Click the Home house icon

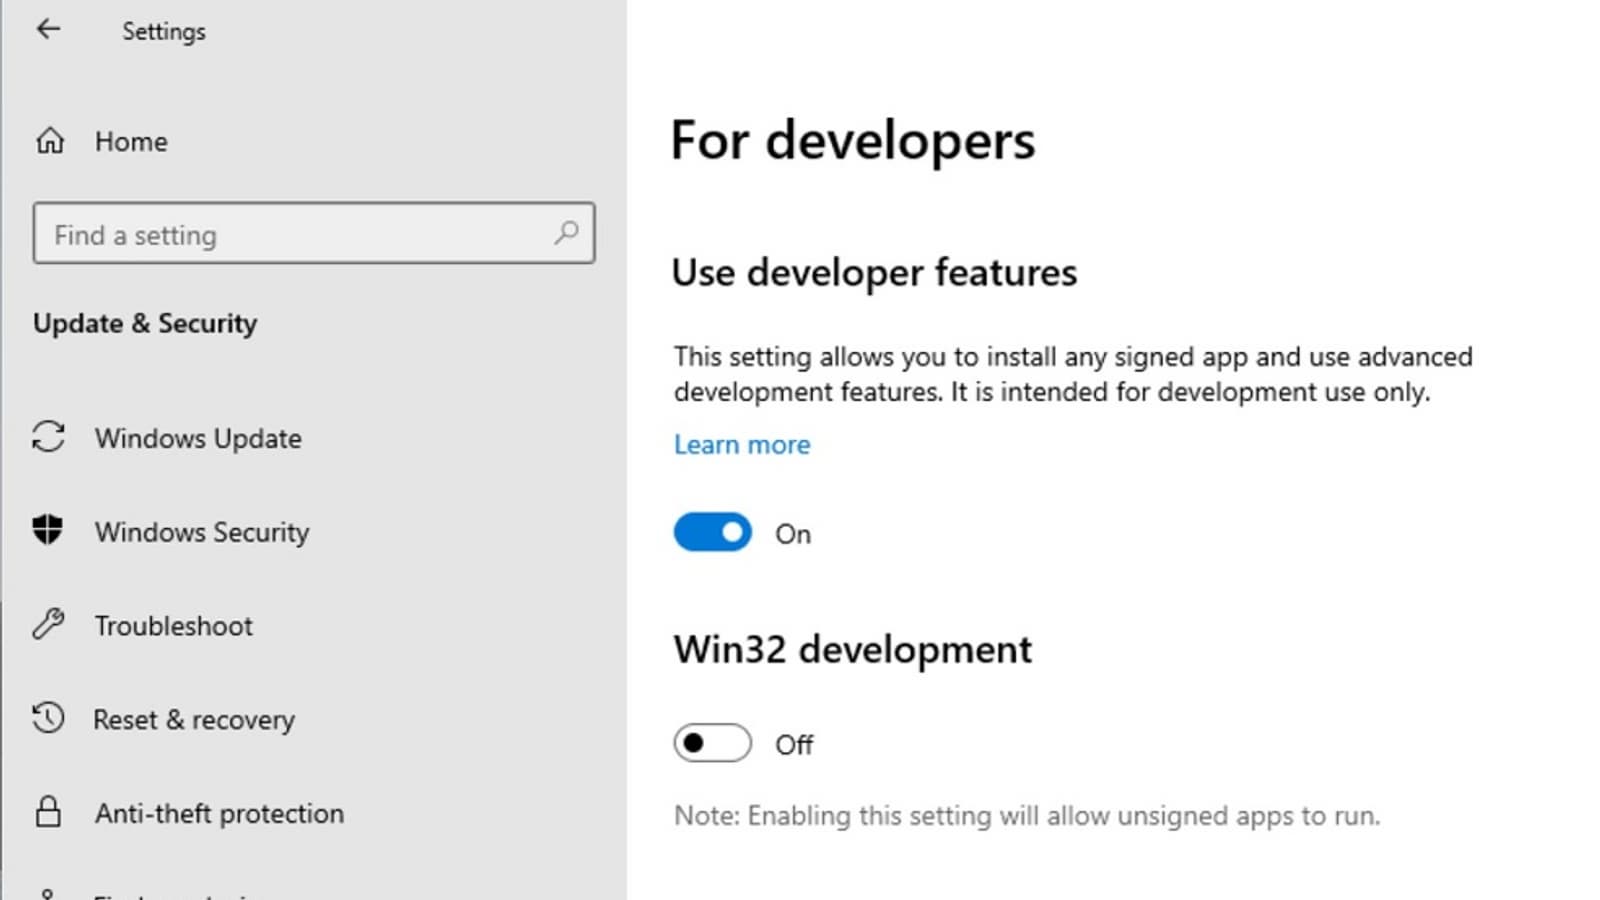click(x=50, y=141)
